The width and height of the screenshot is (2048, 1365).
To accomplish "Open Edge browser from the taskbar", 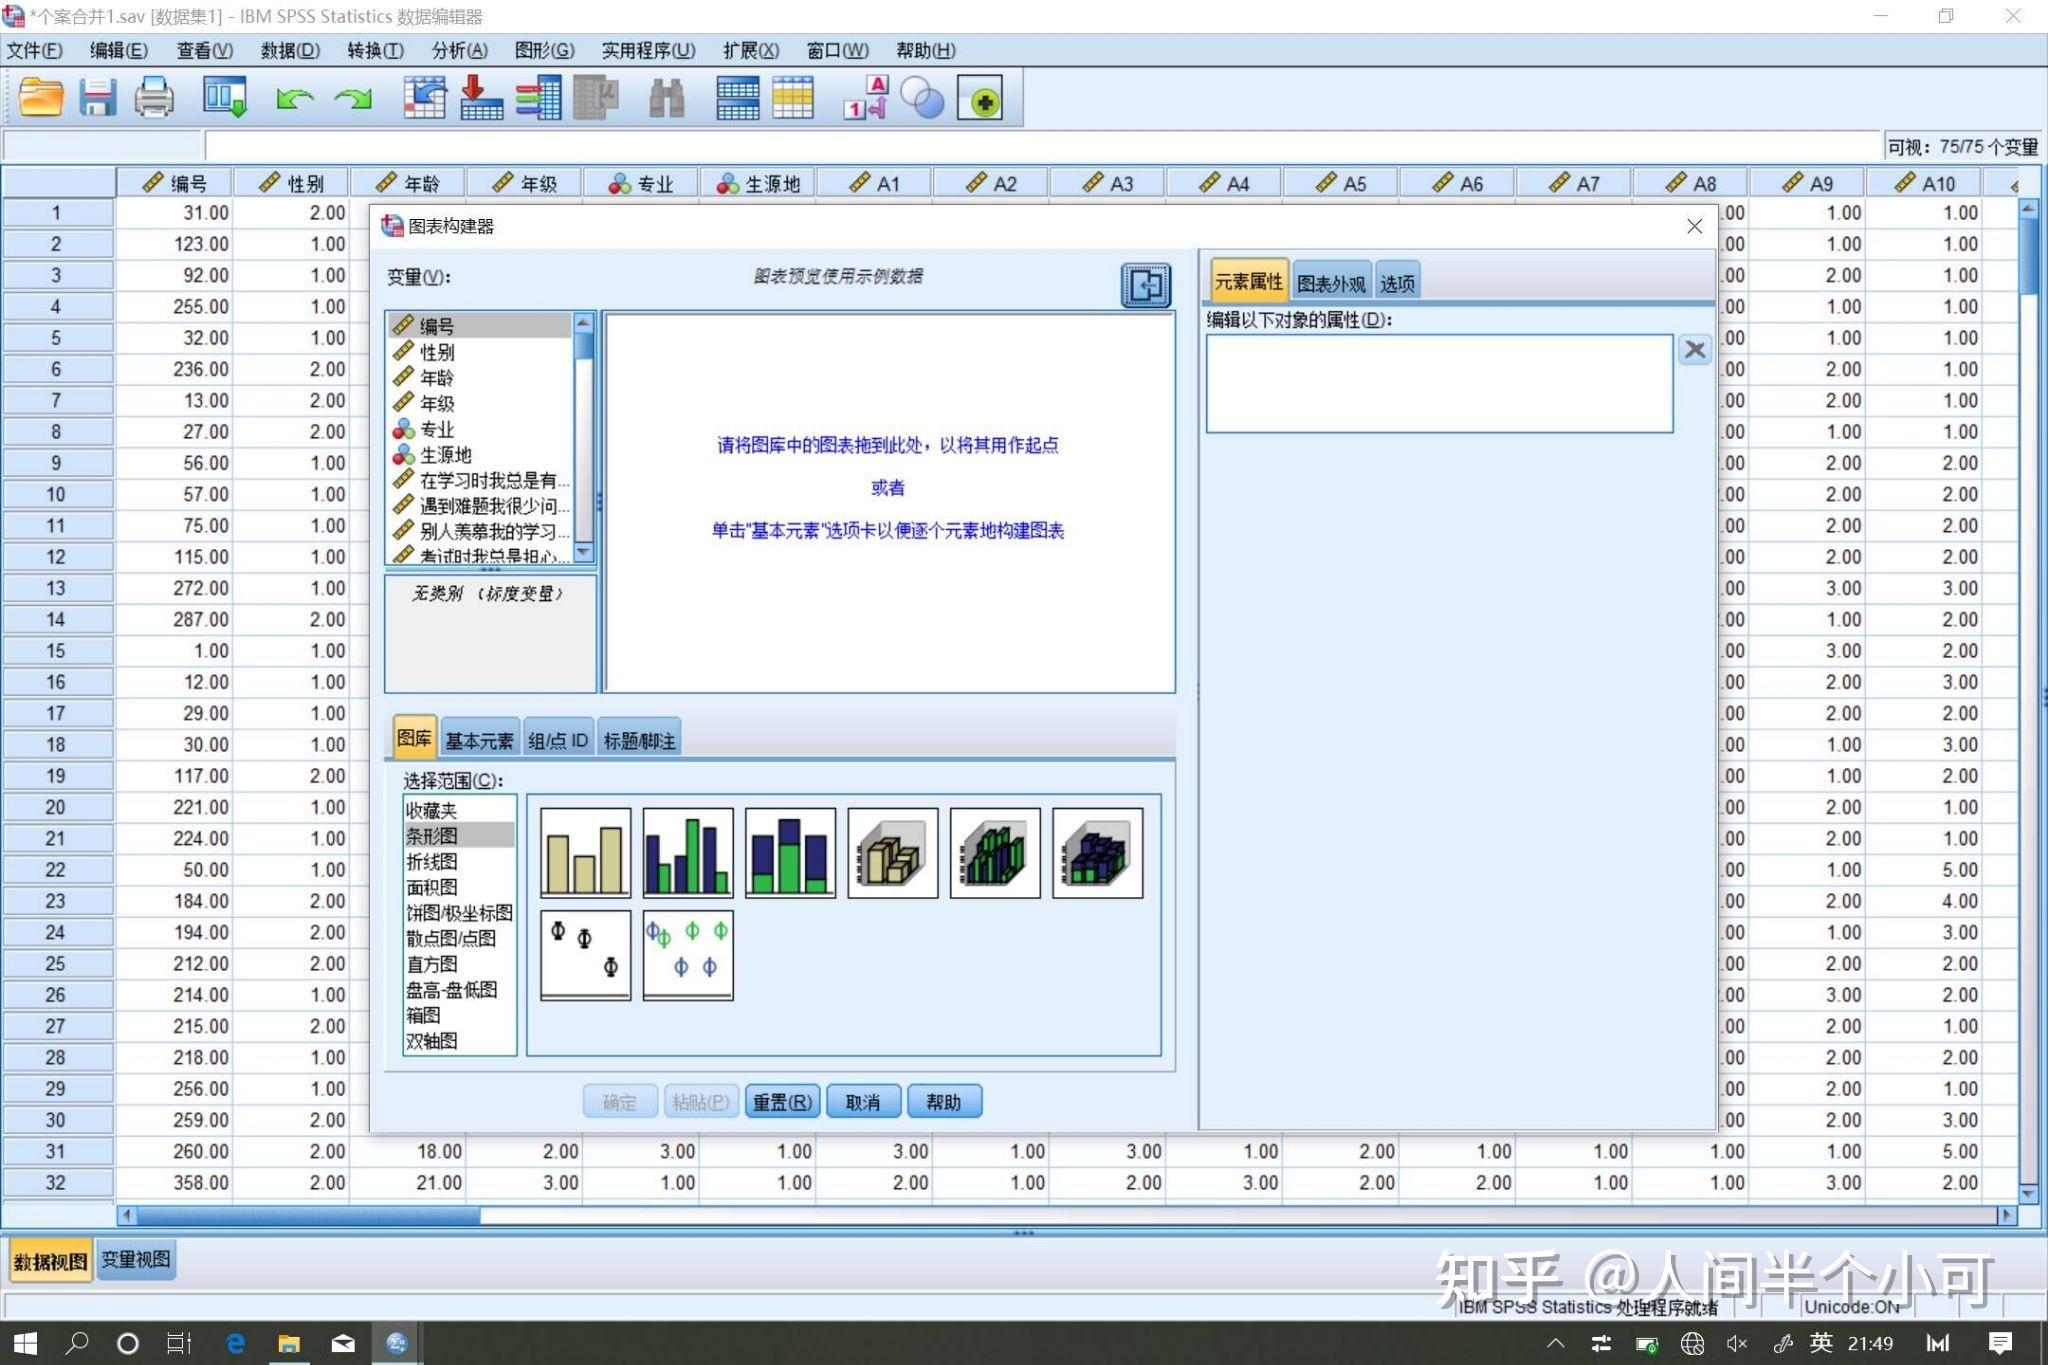I will click(235, 1343).
